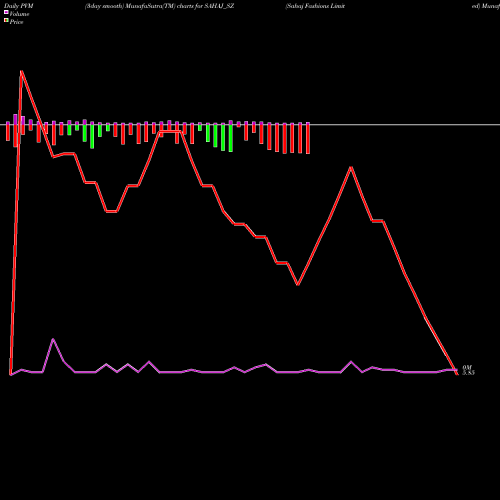This screenshot has width=500, height=500.
Task: Click the Sahaj Fashions Limit title text
Action: click(x=315, y=6)
